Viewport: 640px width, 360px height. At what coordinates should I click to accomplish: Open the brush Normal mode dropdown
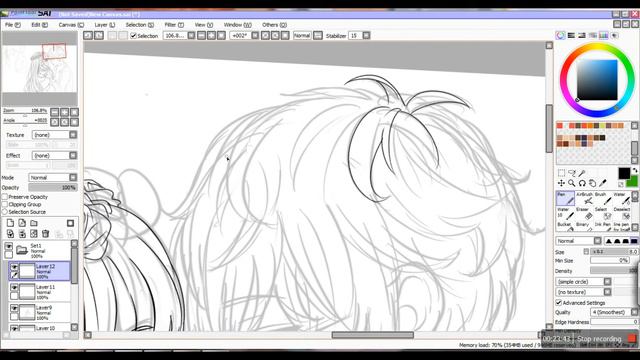(579, 241)
